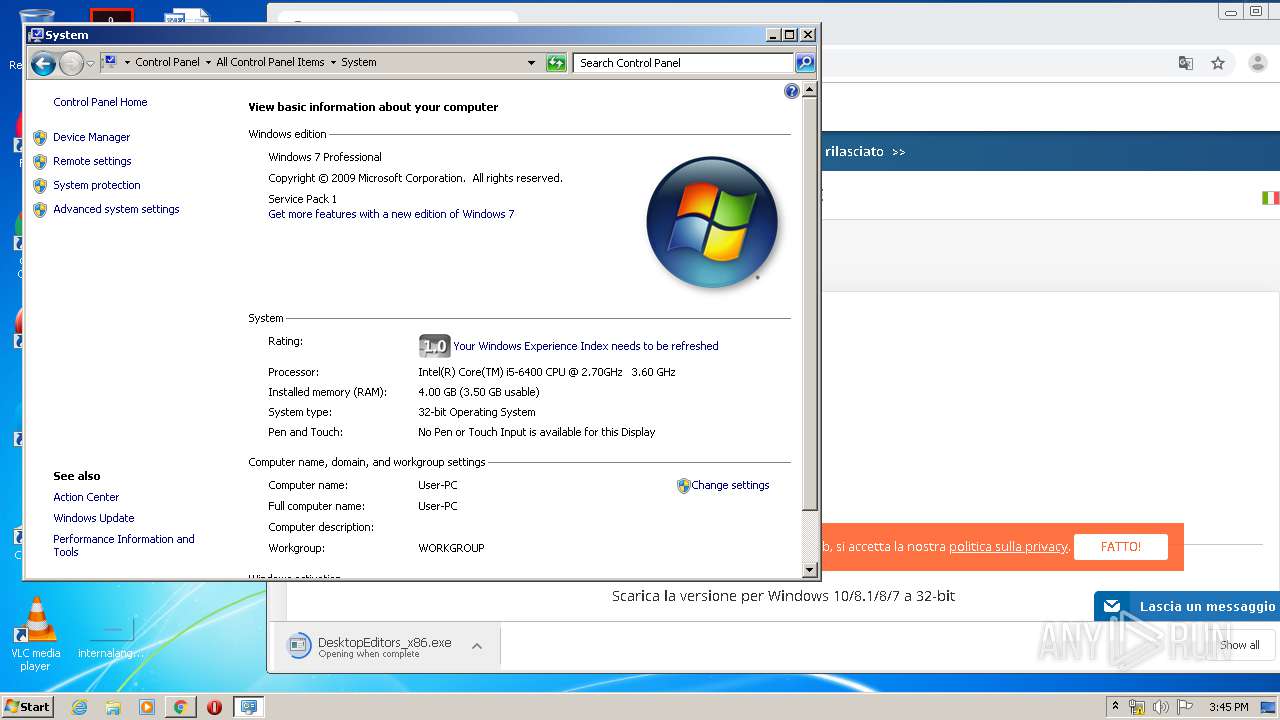Click the search magnifier button in Control Panel
Screen dimensions: 1280x720
point(805,63)
